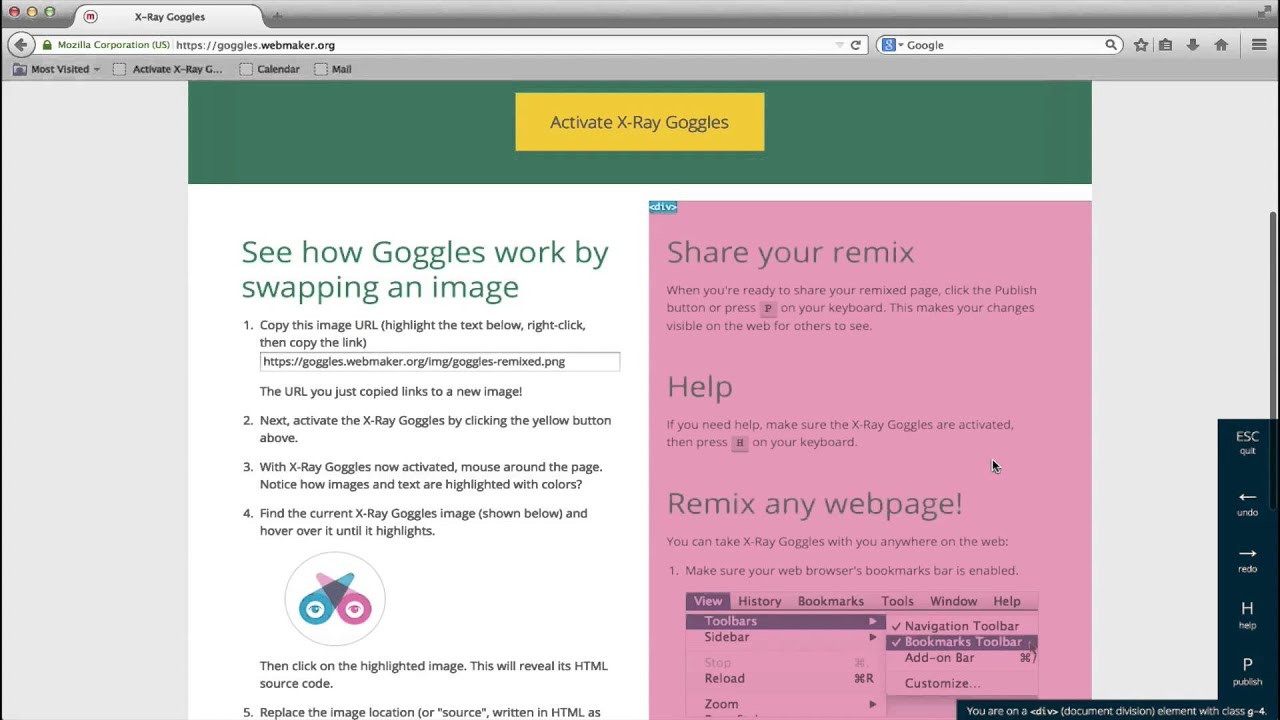This screenshot has width=1280, height=720.
Task: Reload page using address bar refresh icon
Action: point(855,45)
